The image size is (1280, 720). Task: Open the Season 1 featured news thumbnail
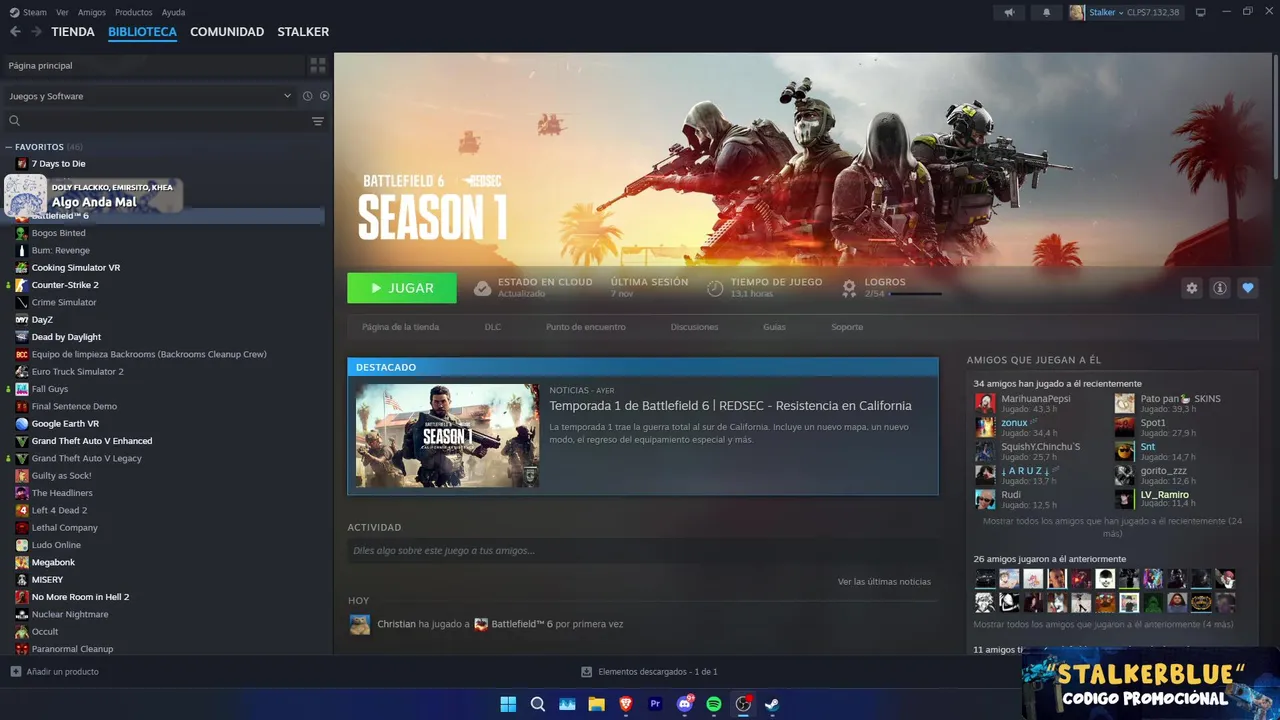tap(447, 436)
